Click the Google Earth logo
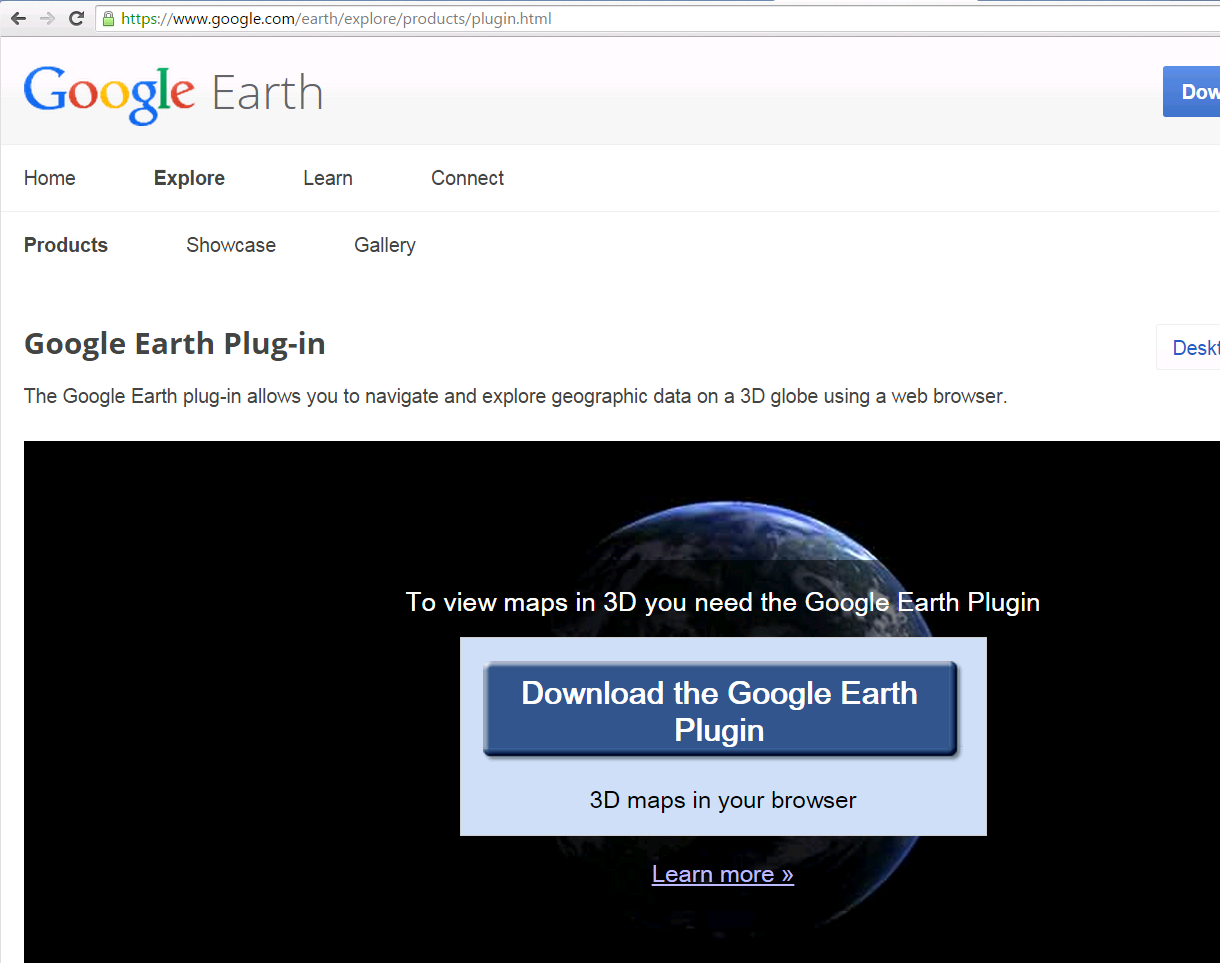1220x963 pixels. [x=173, y=94]
